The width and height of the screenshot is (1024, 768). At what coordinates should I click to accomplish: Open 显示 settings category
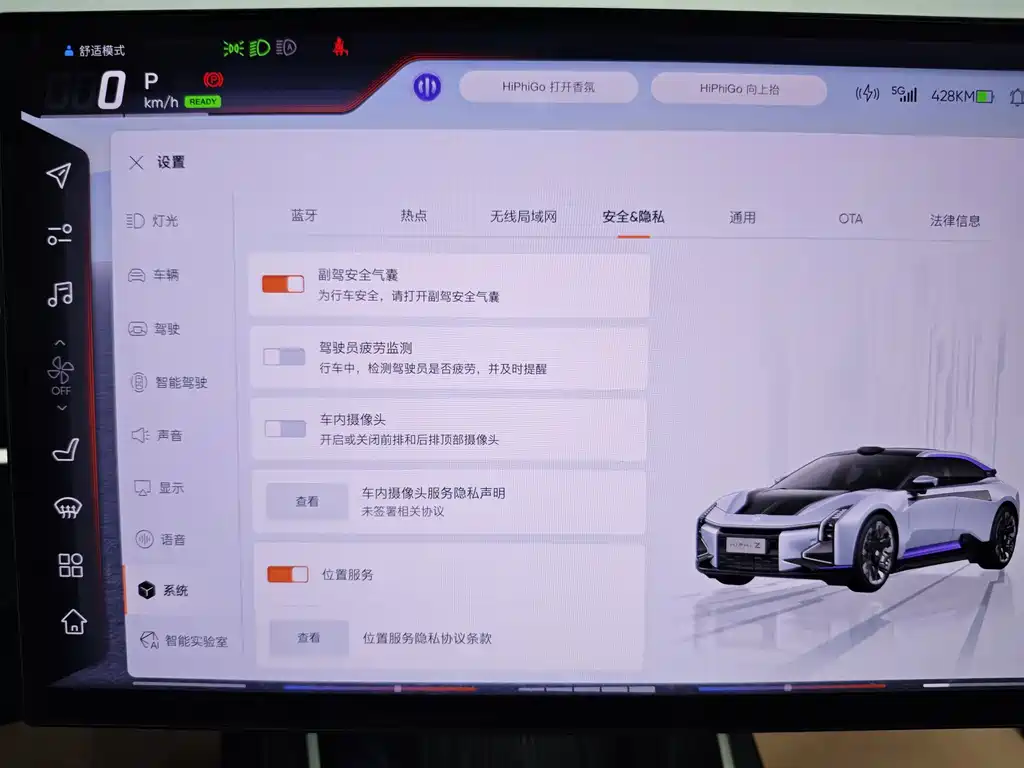coord(159,488)
